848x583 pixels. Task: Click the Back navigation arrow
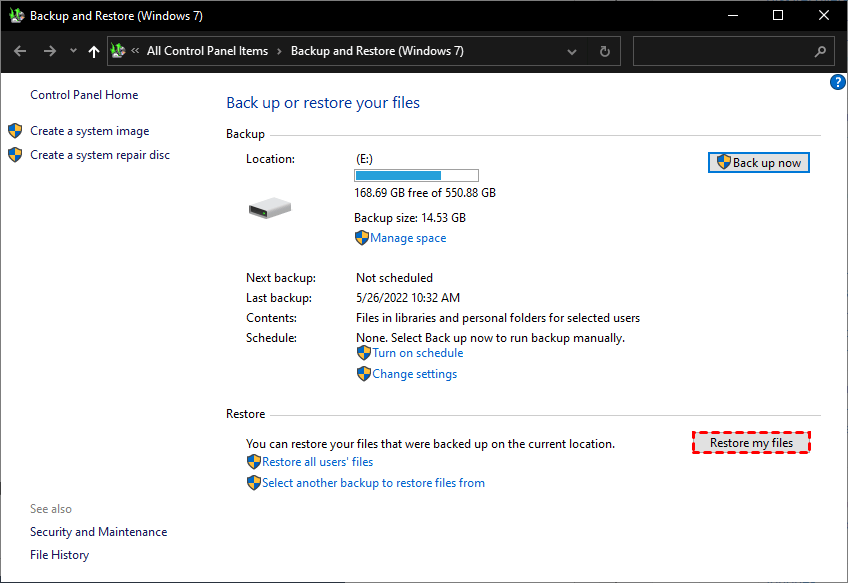[20, 51]
